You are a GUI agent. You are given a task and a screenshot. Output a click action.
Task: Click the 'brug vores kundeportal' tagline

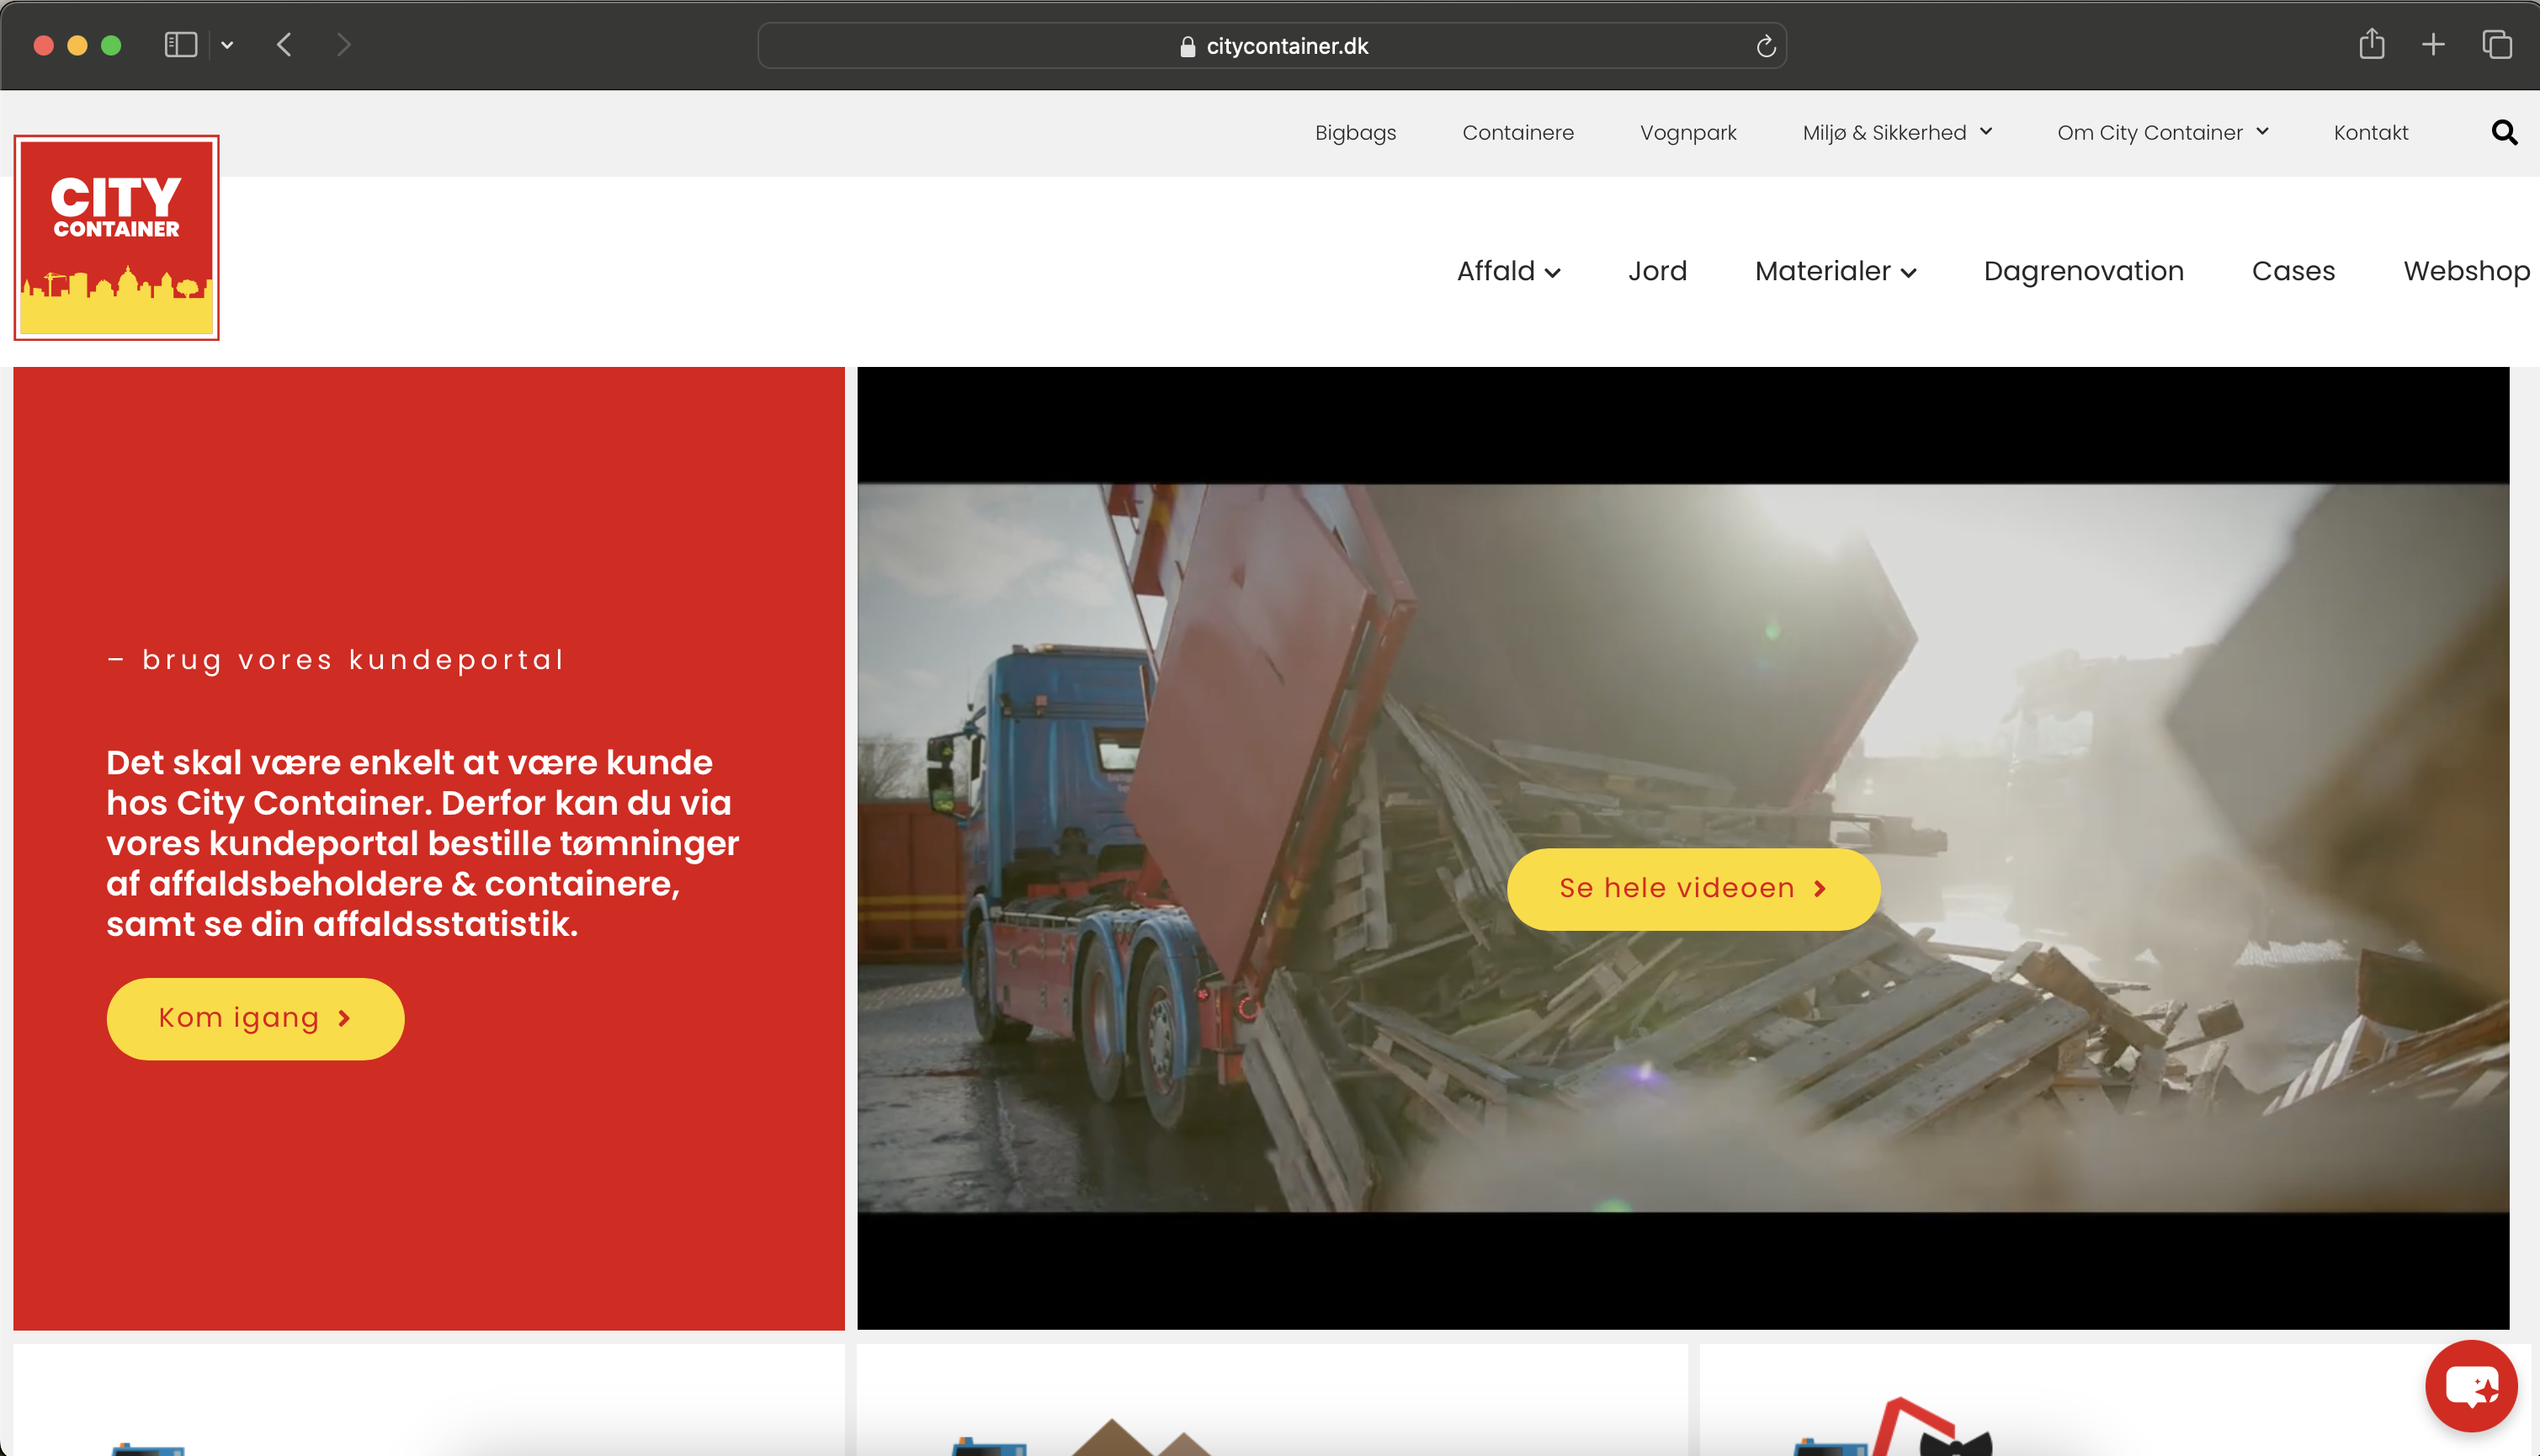coord(336,660)
